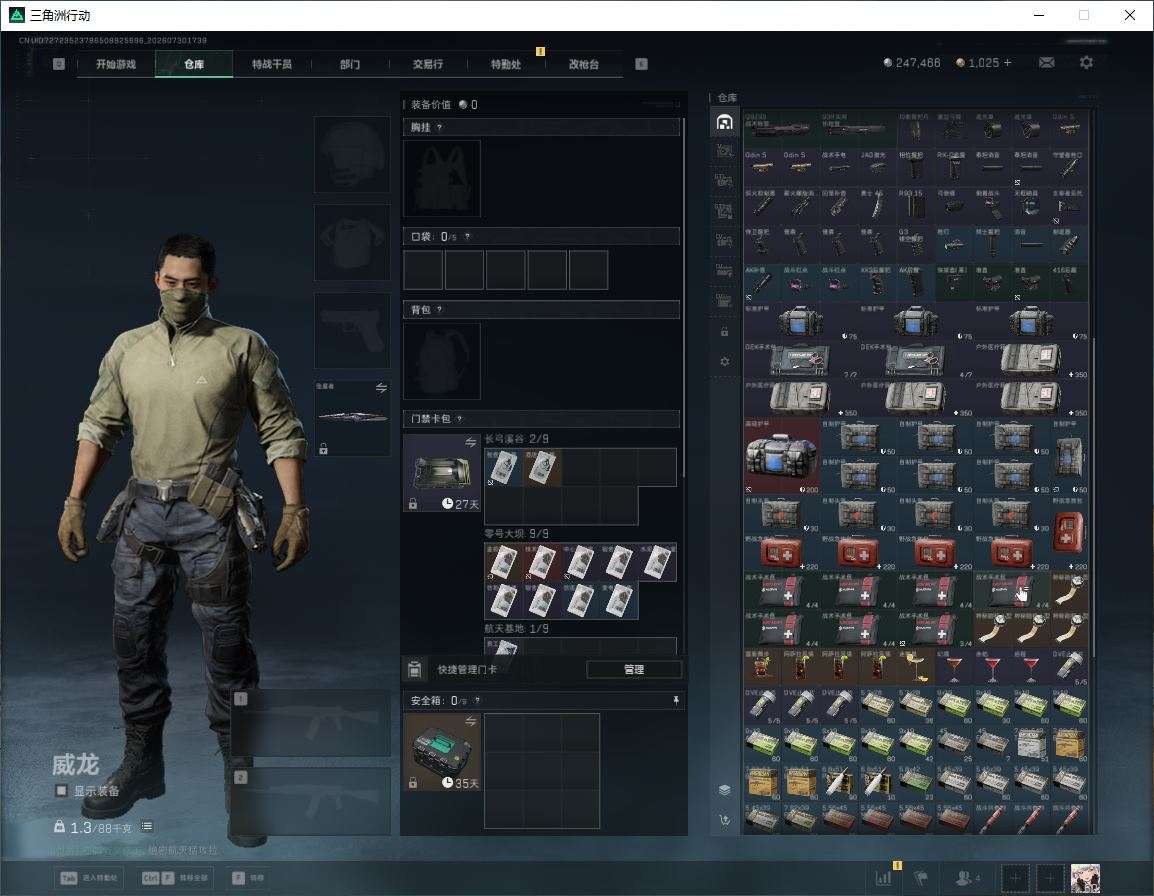The width and height of the screenshot is (1154, 896).
Task: Select the R93 15 magazine item
Action: (x=916, y=206)
